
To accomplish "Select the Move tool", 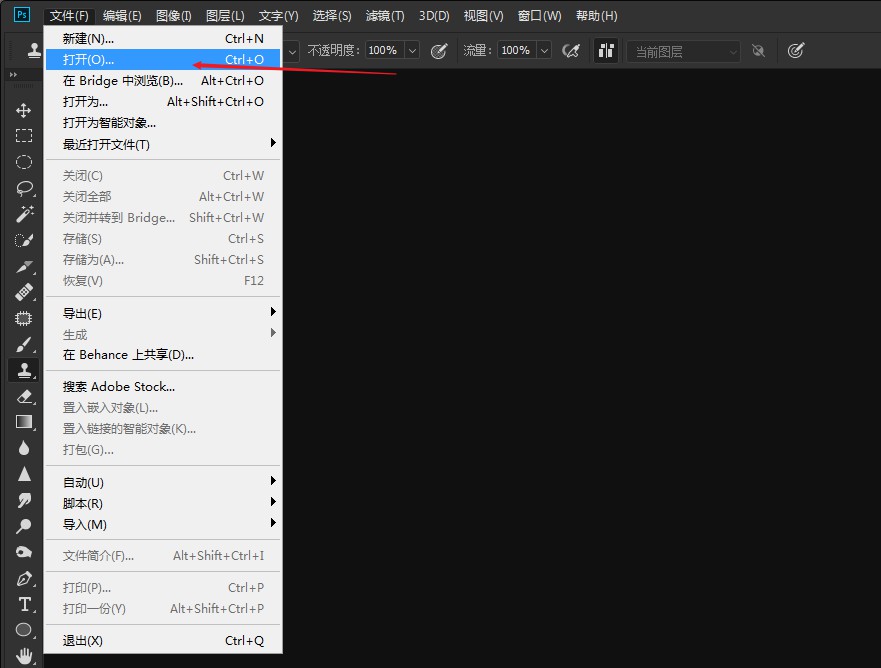I will coord(23,110).
